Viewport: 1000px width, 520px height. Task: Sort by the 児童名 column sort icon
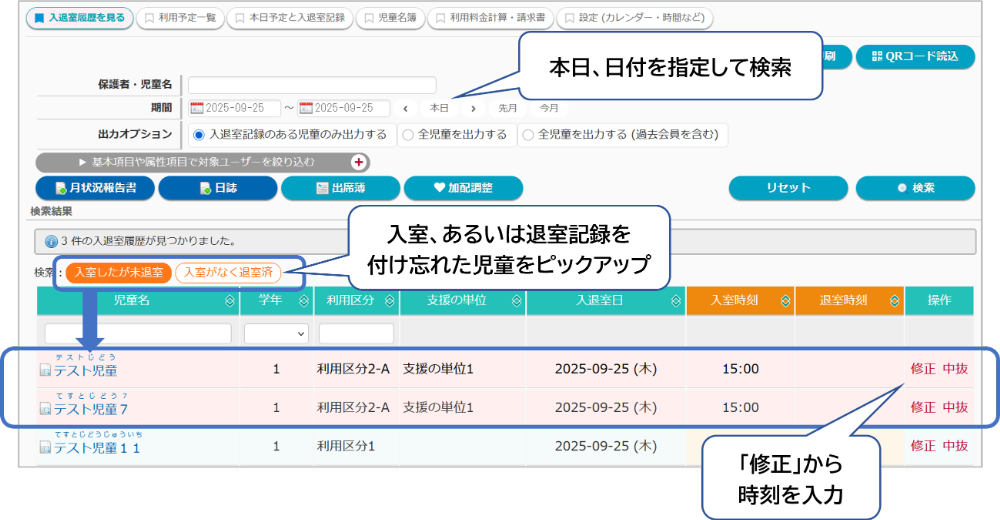coord(230,300)
